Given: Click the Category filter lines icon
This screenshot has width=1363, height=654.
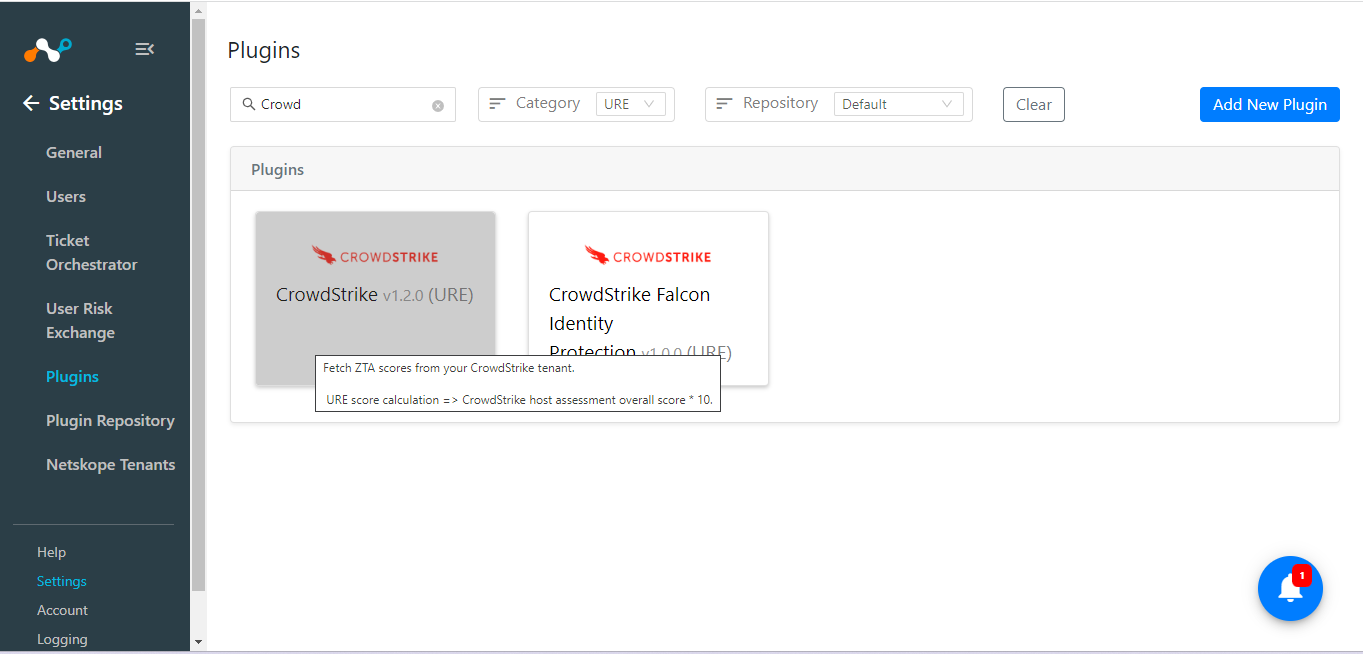Looking at the screenshot, I should (497, 103).
